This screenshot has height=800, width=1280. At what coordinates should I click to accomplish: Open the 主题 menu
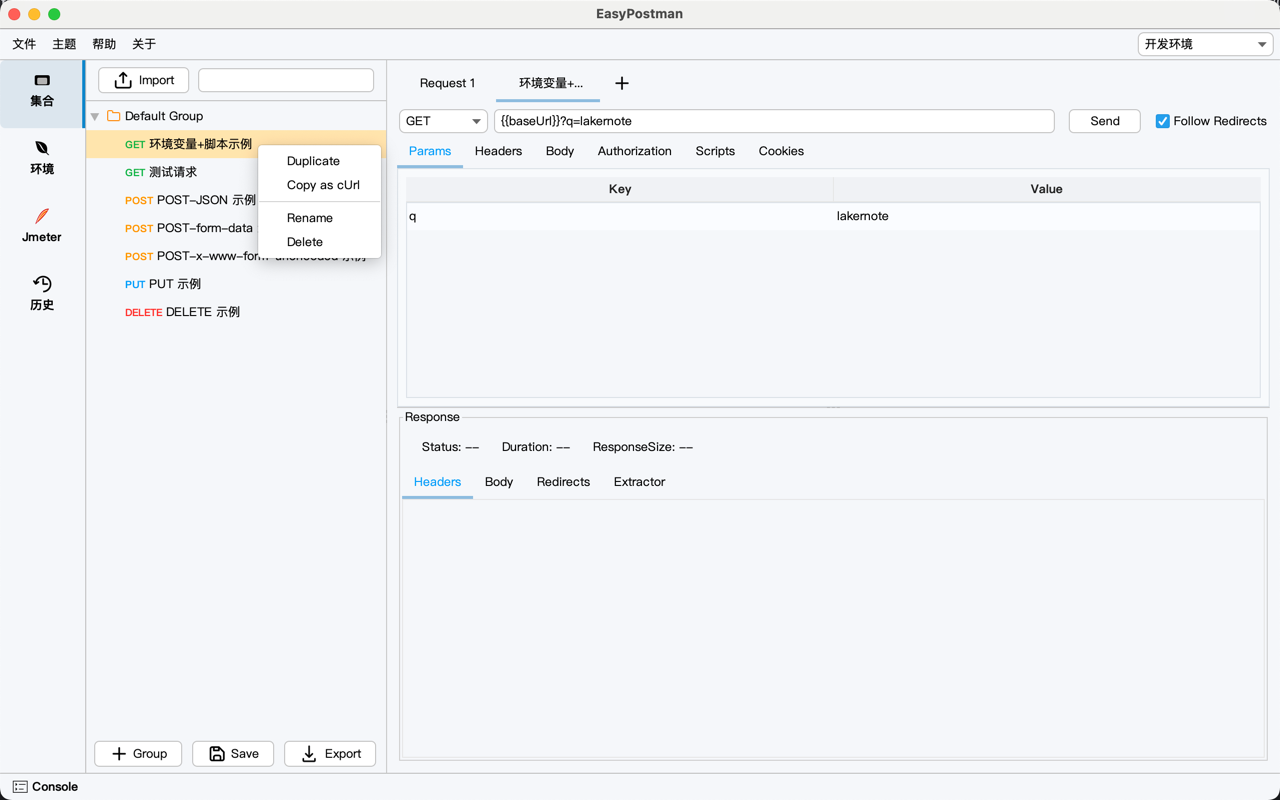click(64, 44)
